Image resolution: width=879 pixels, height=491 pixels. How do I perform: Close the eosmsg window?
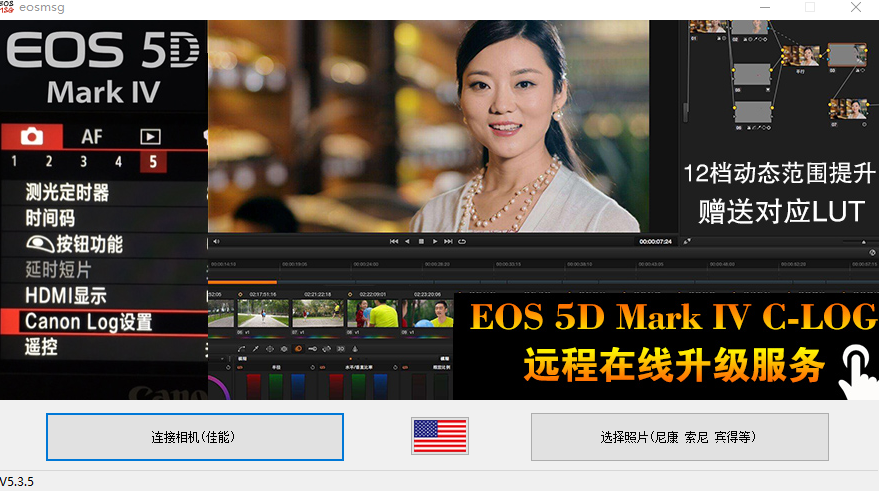tap(855, 7)
